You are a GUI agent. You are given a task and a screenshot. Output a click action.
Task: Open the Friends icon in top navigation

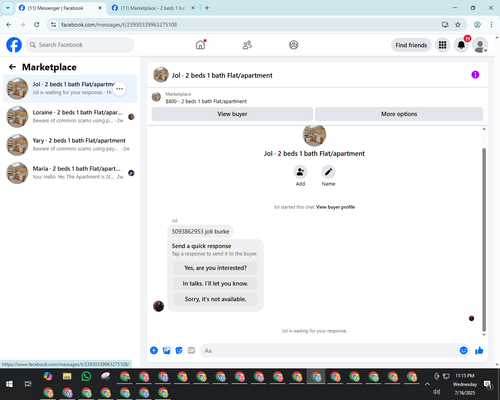pyautogui.click(x=247, y=45)
